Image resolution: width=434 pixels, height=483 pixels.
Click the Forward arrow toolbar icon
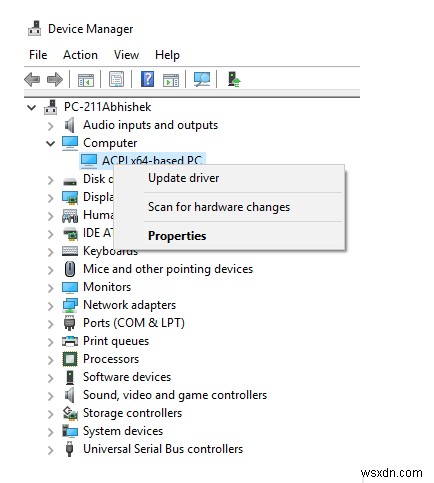point(55,80)
